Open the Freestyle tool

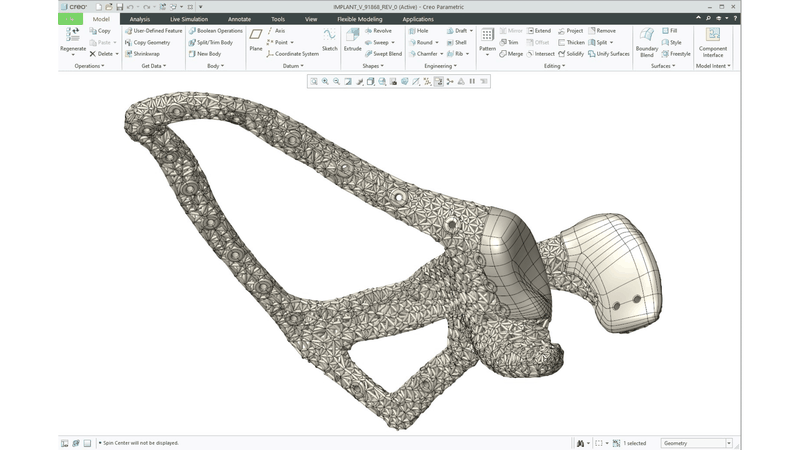676,54
